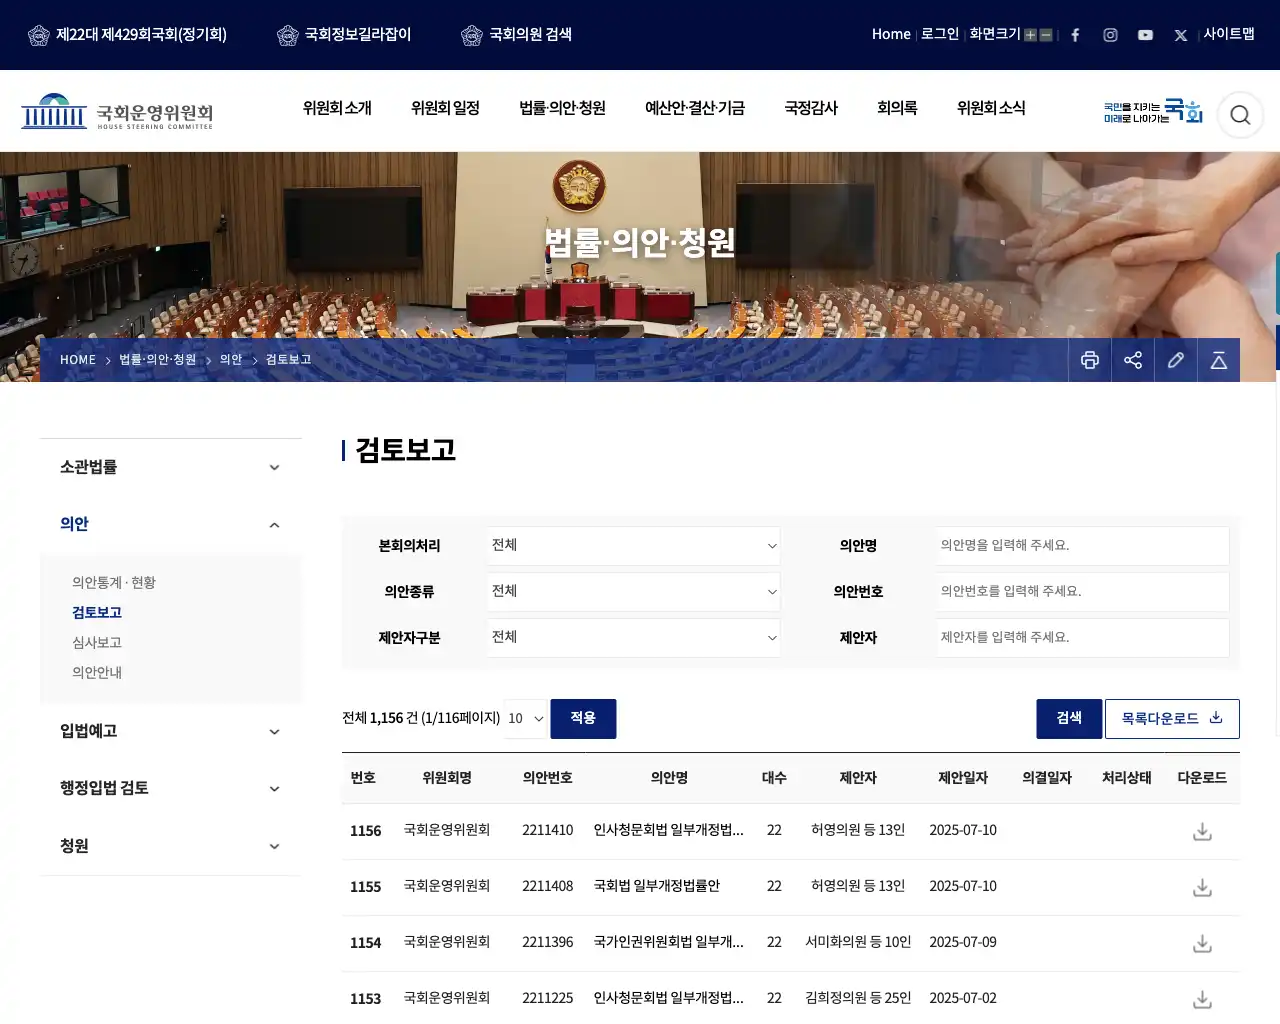Click the 국회운영위원회 logo

coord(117,112)
